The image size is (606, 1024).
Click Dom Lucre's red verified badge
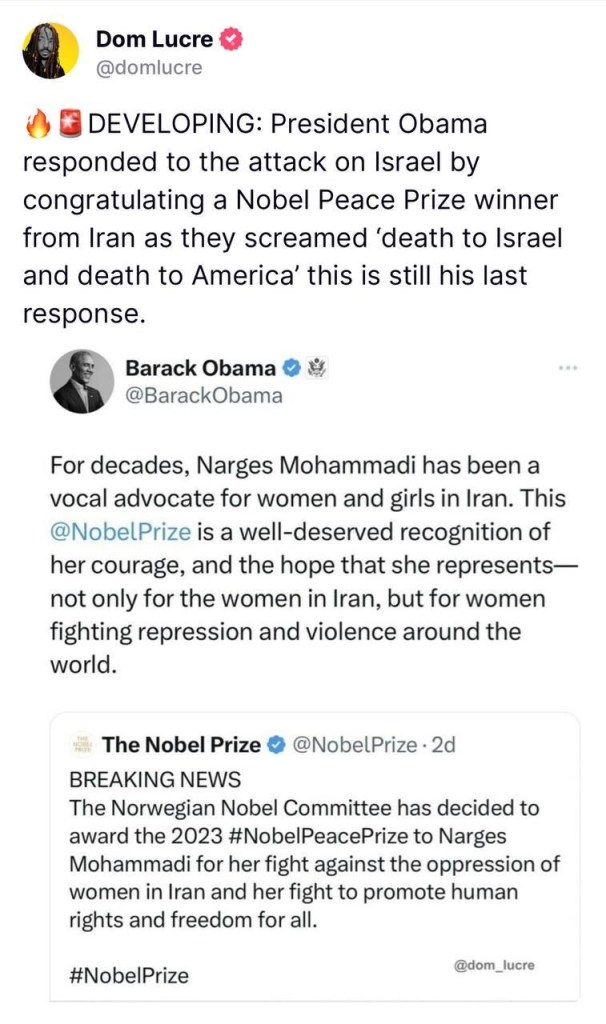pos(231,39)
